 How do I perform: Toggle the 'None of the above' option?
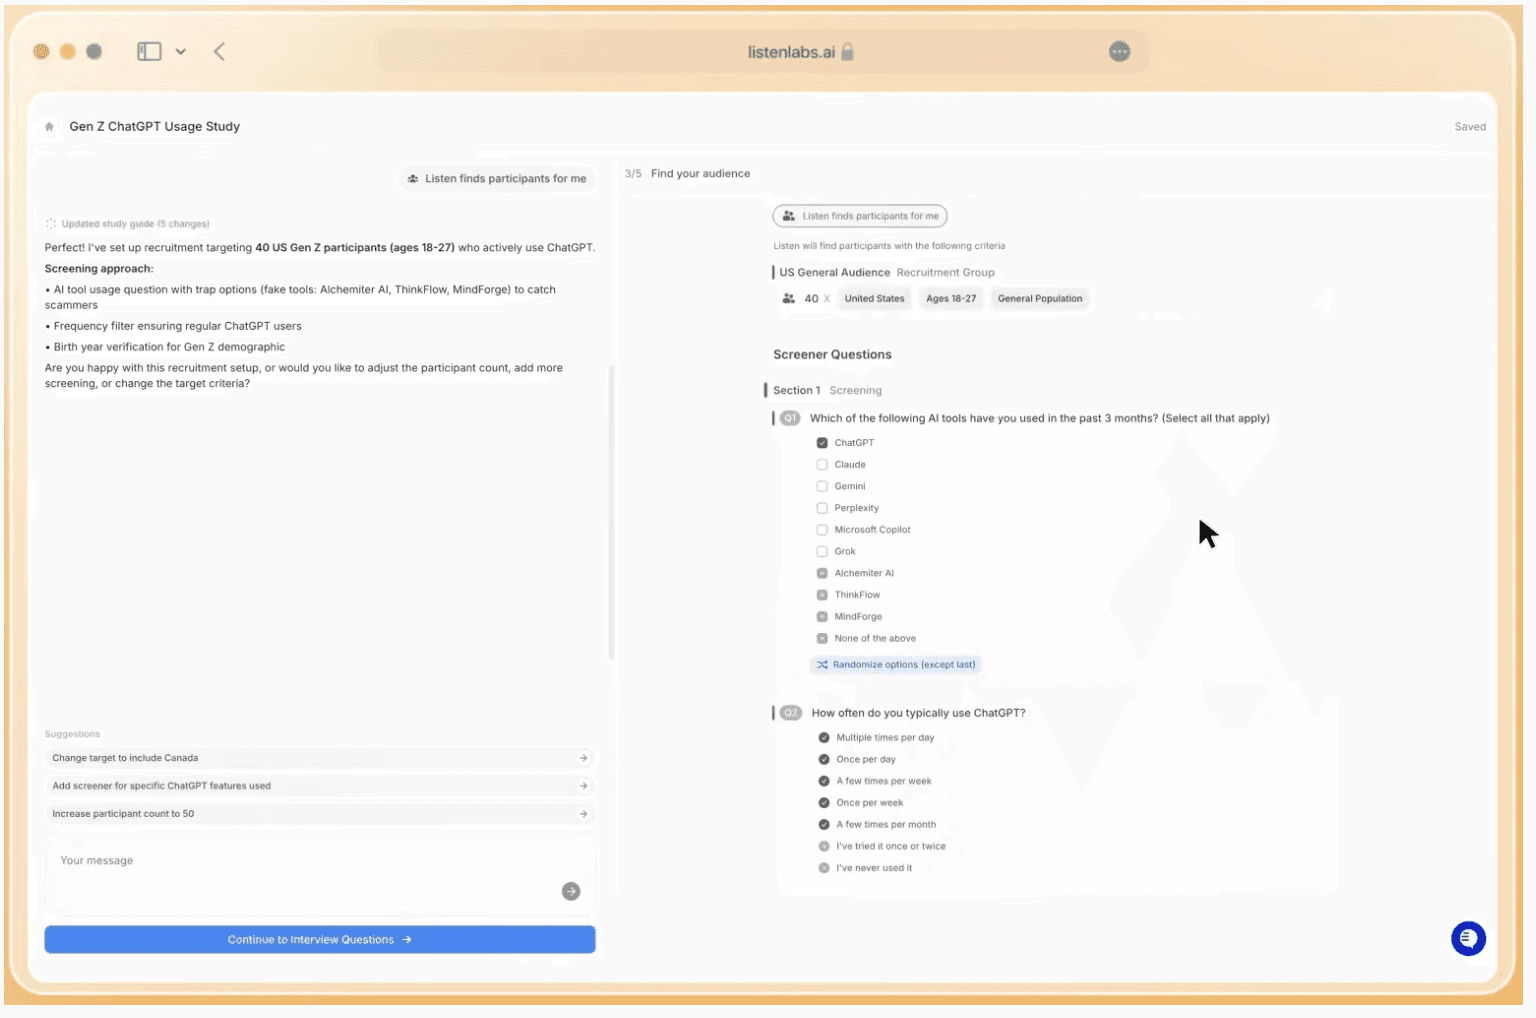(x=822, y=639)
